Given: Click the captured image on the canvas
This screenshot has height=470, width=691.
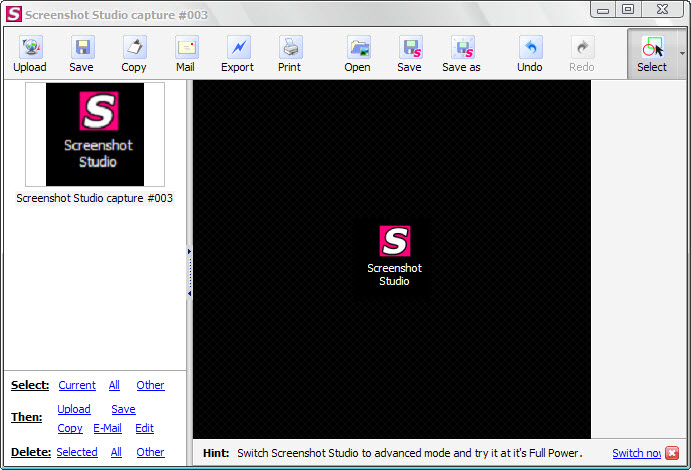Looking at the screenshot, I should [392, 259].
